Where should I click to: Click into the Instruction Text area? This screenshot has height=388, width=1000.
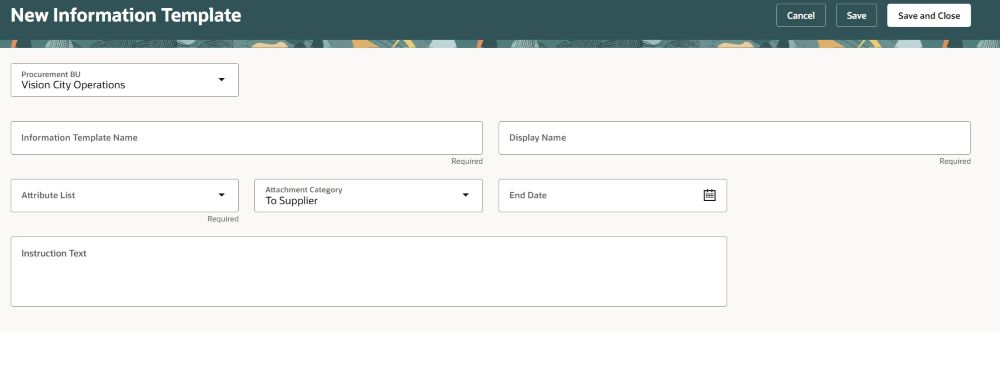coord(369,271)
